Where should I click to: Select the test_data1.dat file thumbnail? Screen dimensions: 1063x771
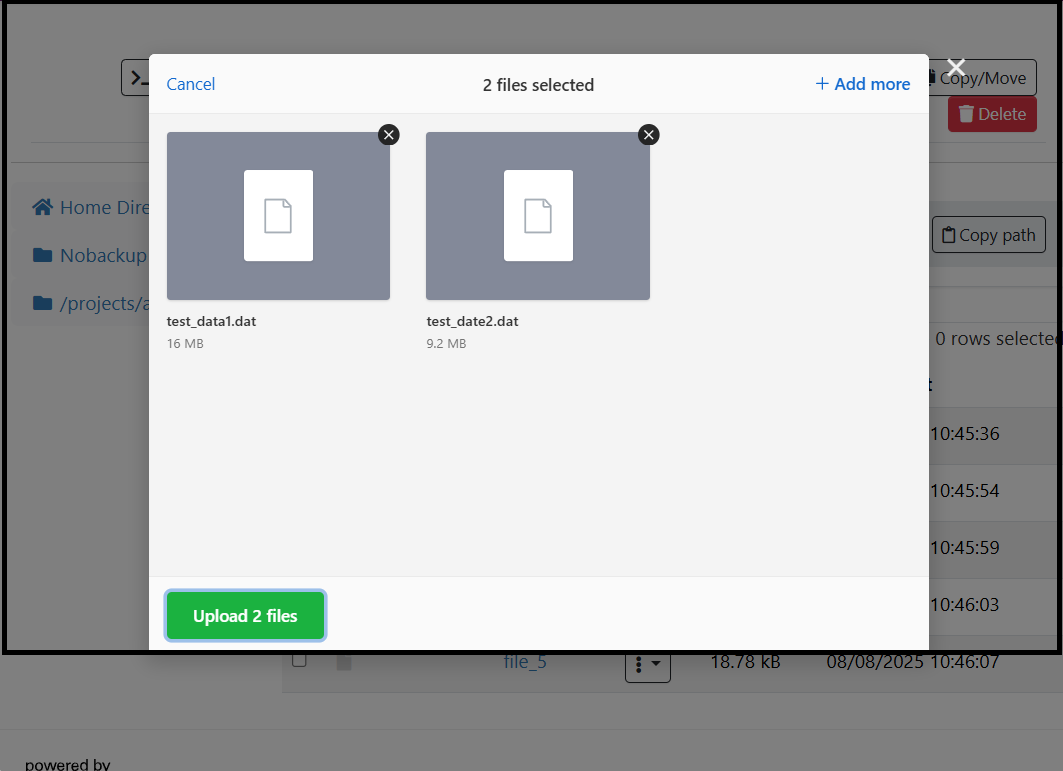pyautogui.click(x=278, y=215)
